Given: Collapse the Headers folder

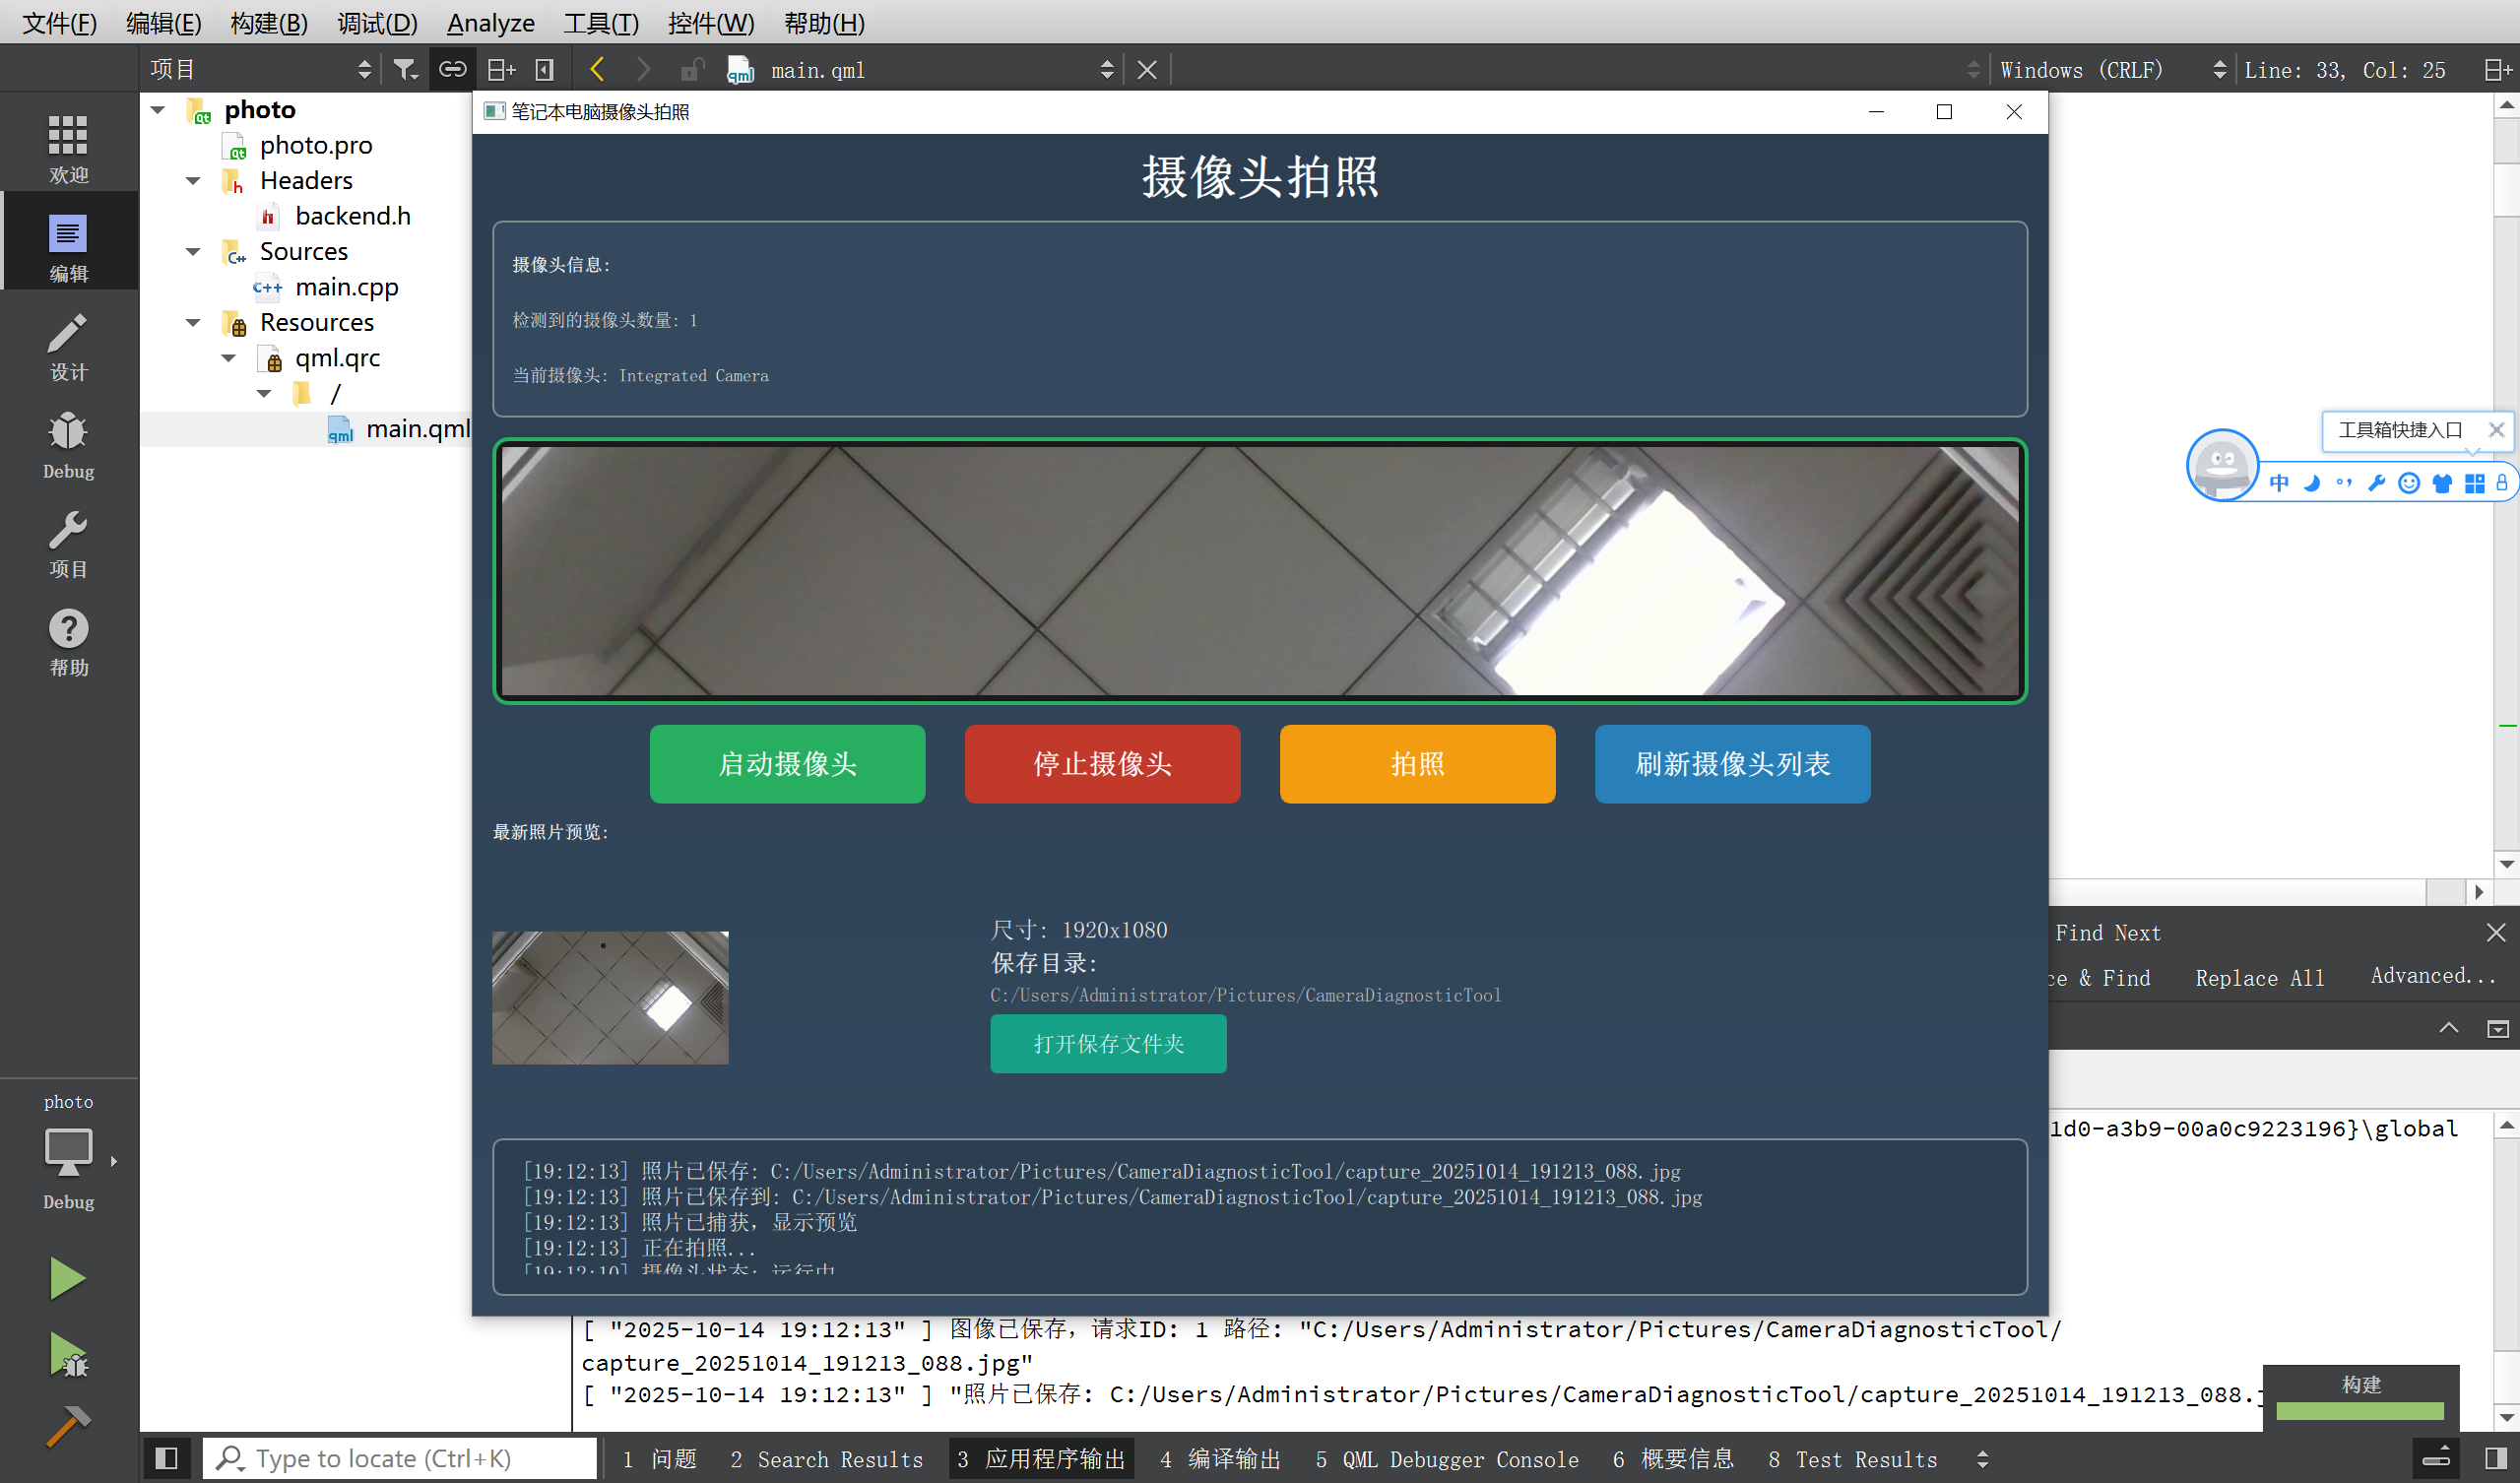Looking at the screenshot, I should tap(193, 181).
